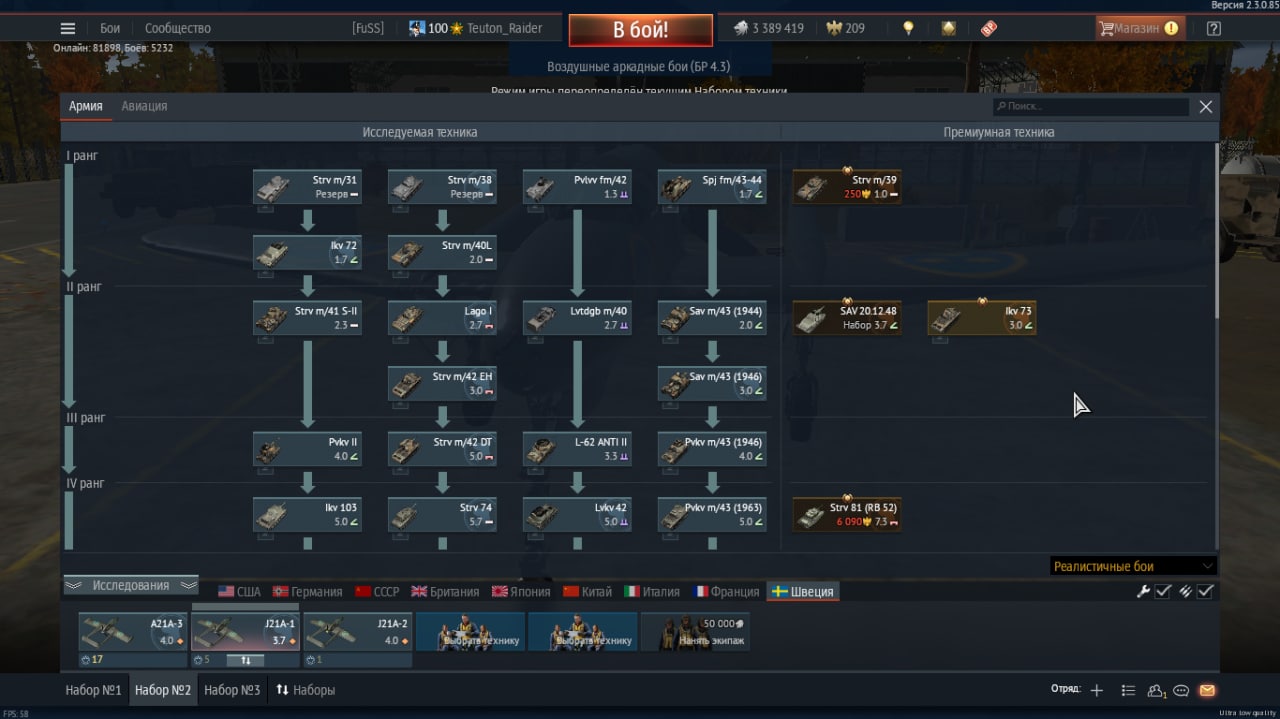Image resolution: width=1280 pixels, height=719 pixels.
Task: Open the hamburger main menu
Action: pyautogui.click(x=68, y=28)
